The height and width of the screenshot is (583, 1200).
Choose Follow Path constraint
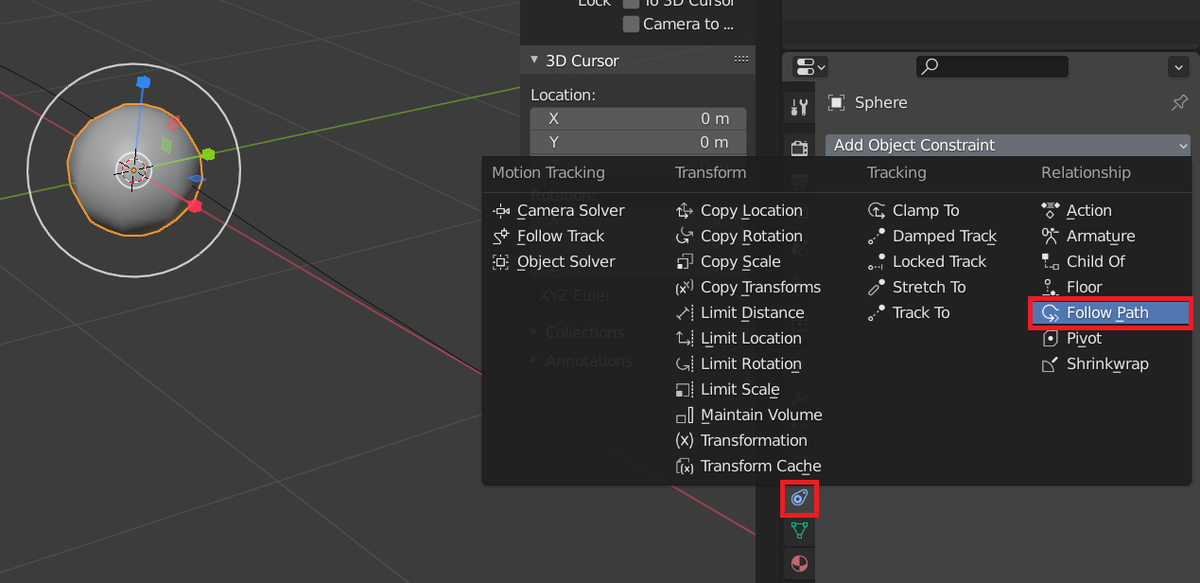click(1111, 312)
